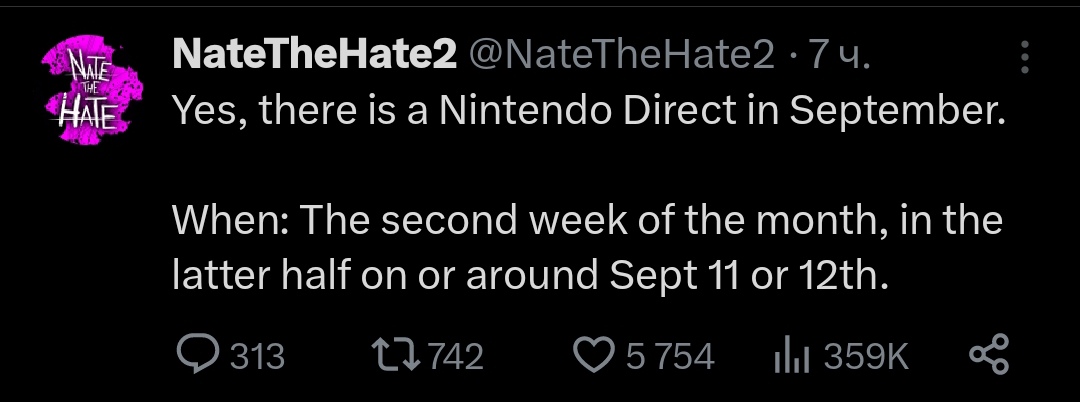1080x402 pixels.
Task: Open the reply speech bubble icon
Action: coord(195,356)
